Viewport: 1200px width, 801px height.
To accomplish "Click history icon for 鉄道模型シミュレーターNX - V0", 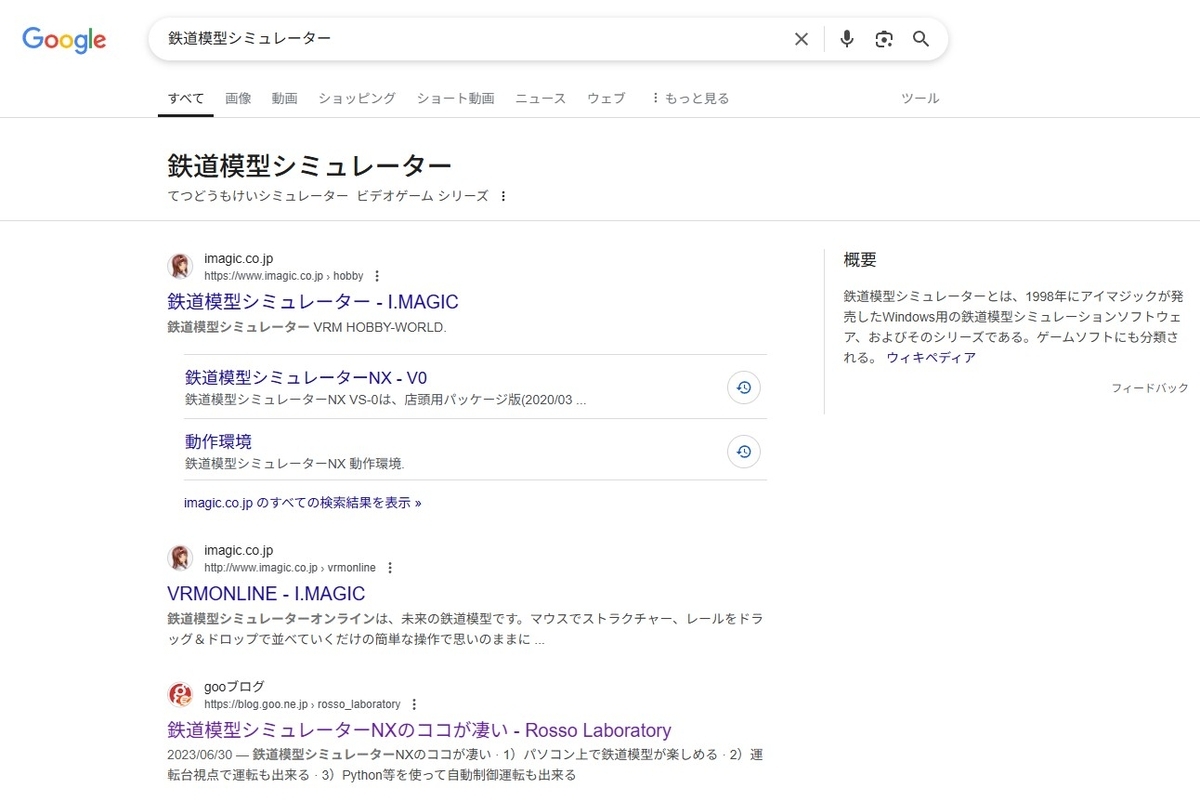I will coord(744,388).
